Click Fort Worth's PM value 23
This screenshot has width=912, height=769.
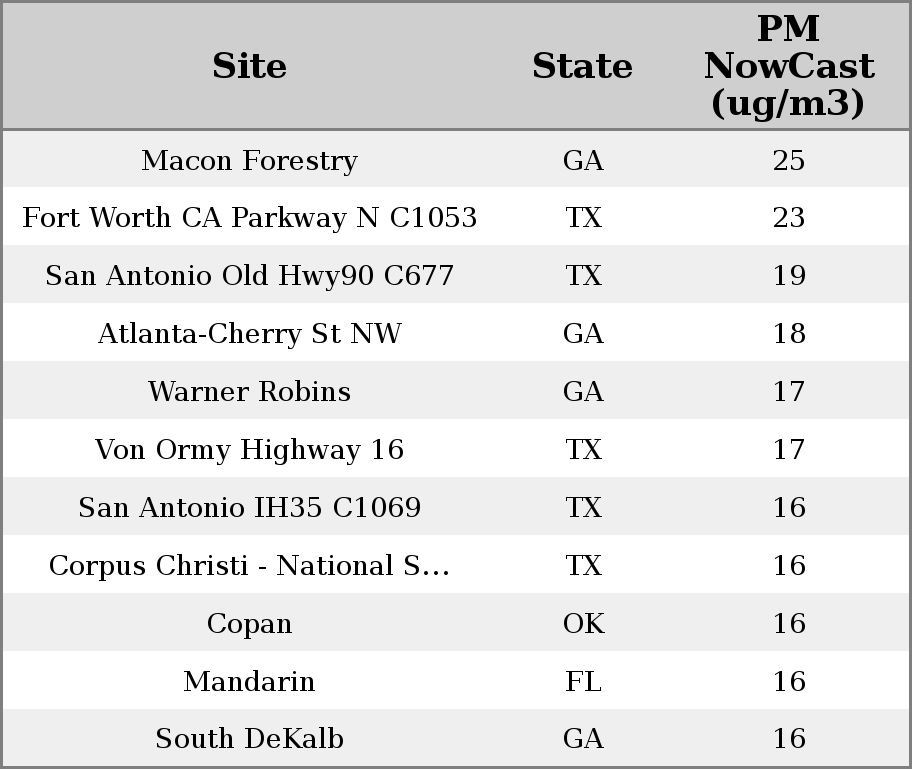788,218
